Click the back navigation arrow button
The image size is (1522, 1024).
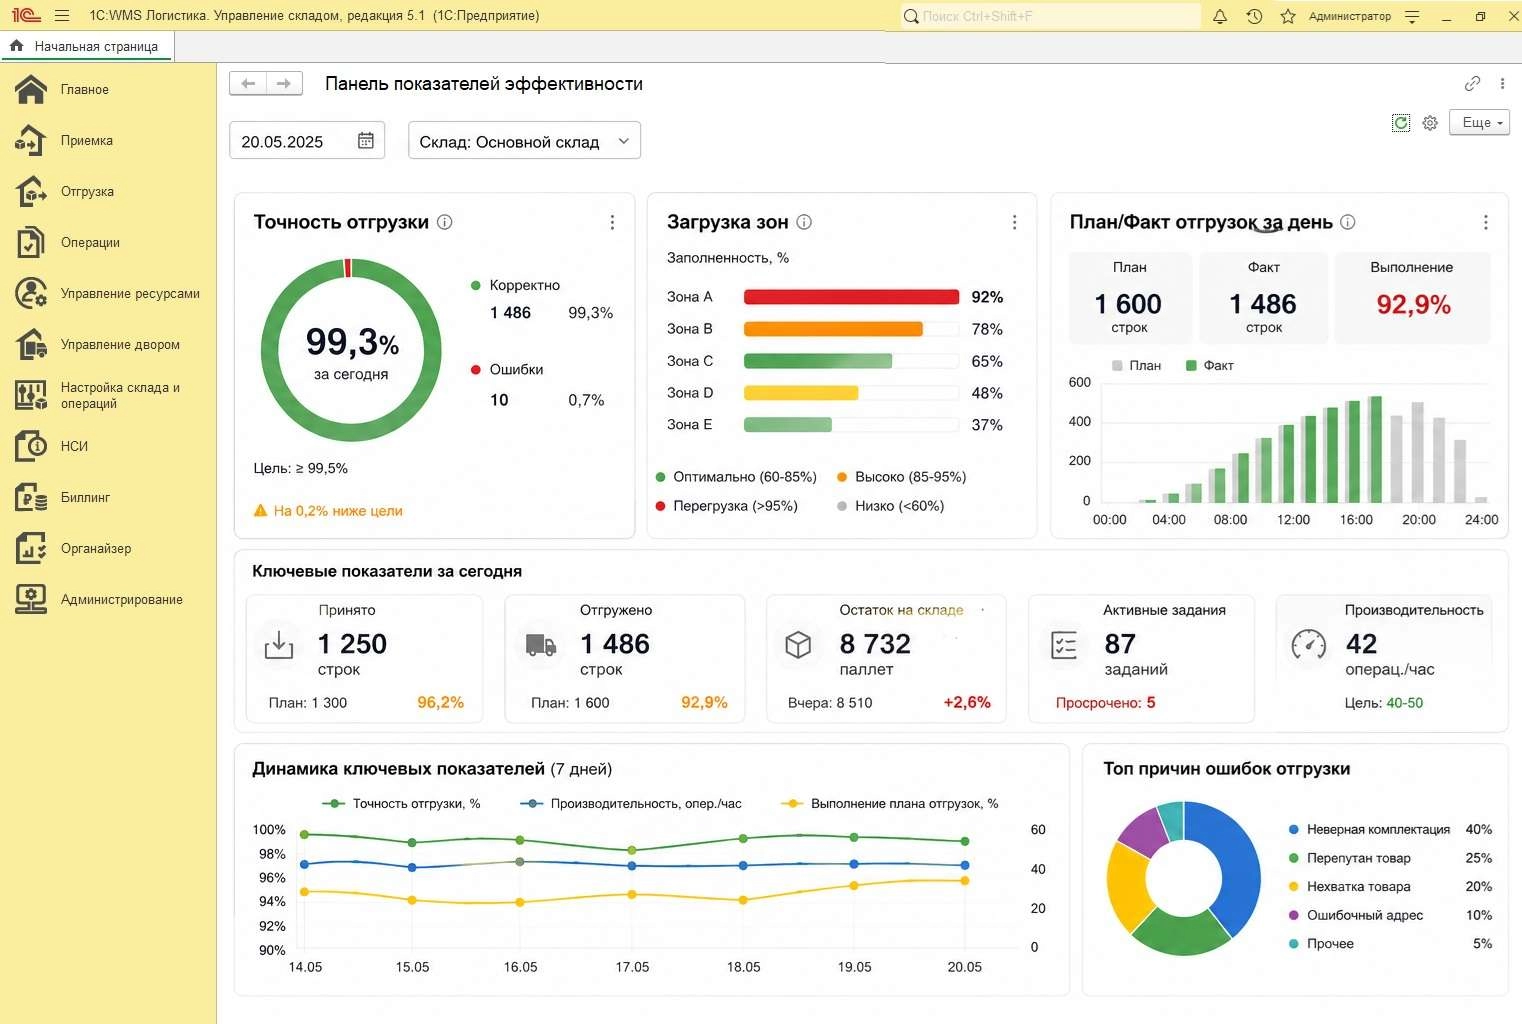point(248,84)
